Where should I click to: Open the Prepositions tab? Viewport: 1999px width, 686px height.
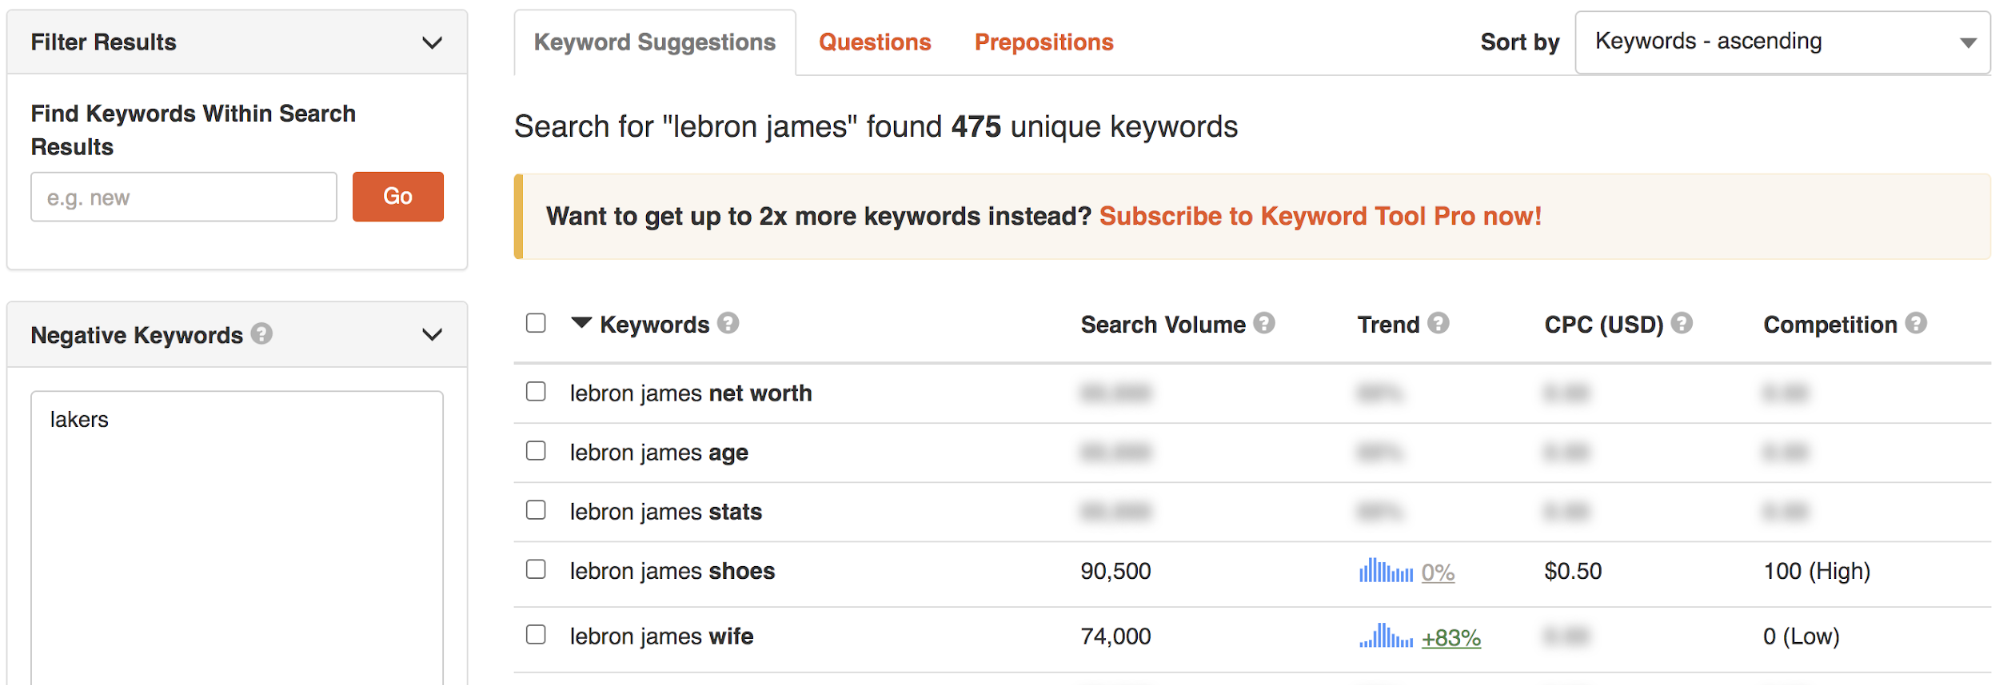click(x=1043, y=42)
